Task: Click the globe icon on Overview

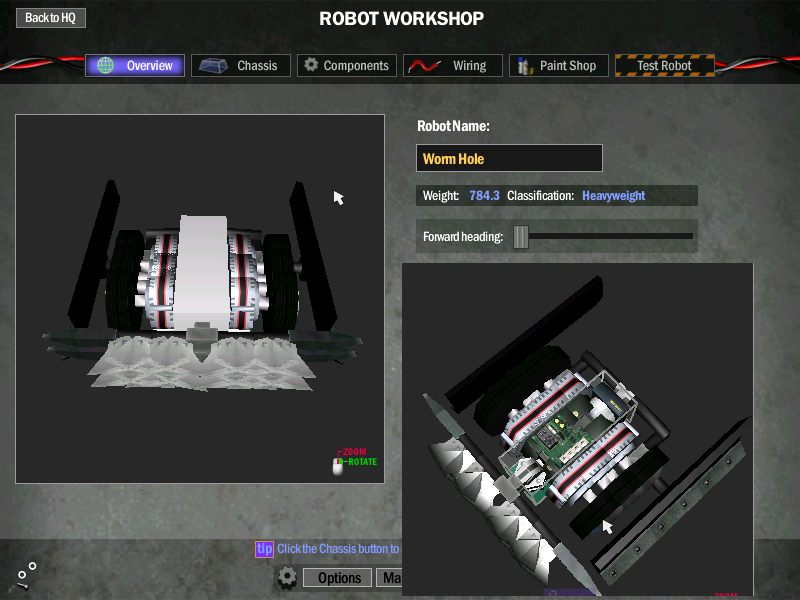Action: coord(106,65)
